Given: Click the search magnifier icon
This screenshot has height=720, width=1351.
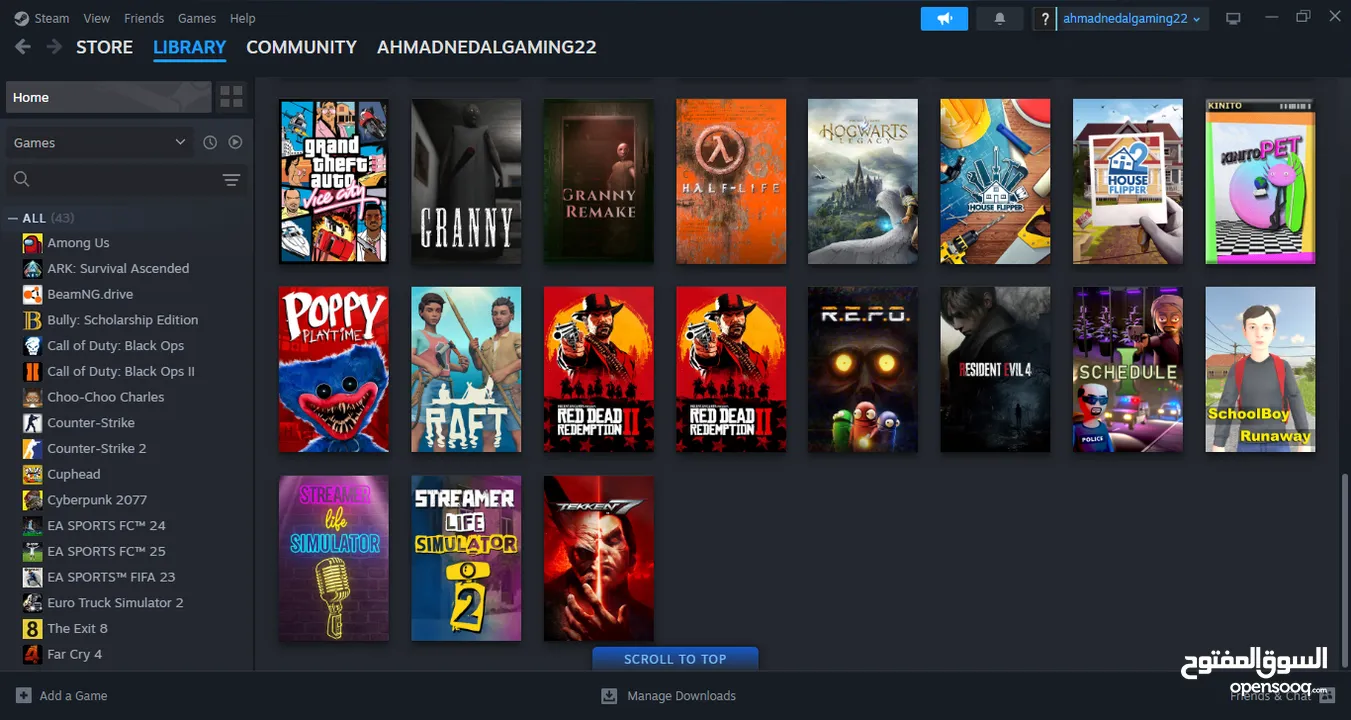Looking at the screenshot, I should coord(22,180).
